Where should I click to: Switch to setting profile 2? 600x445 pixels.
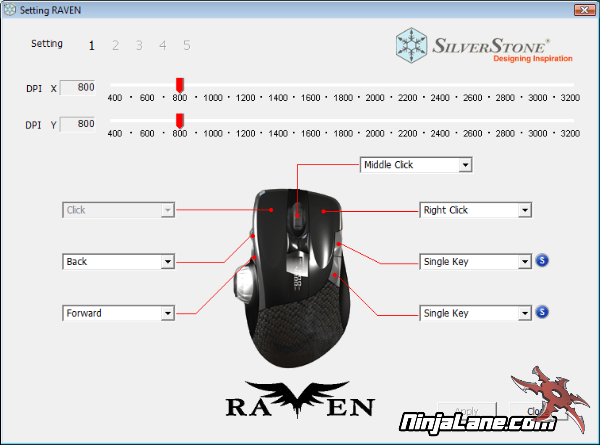[115, 46]
